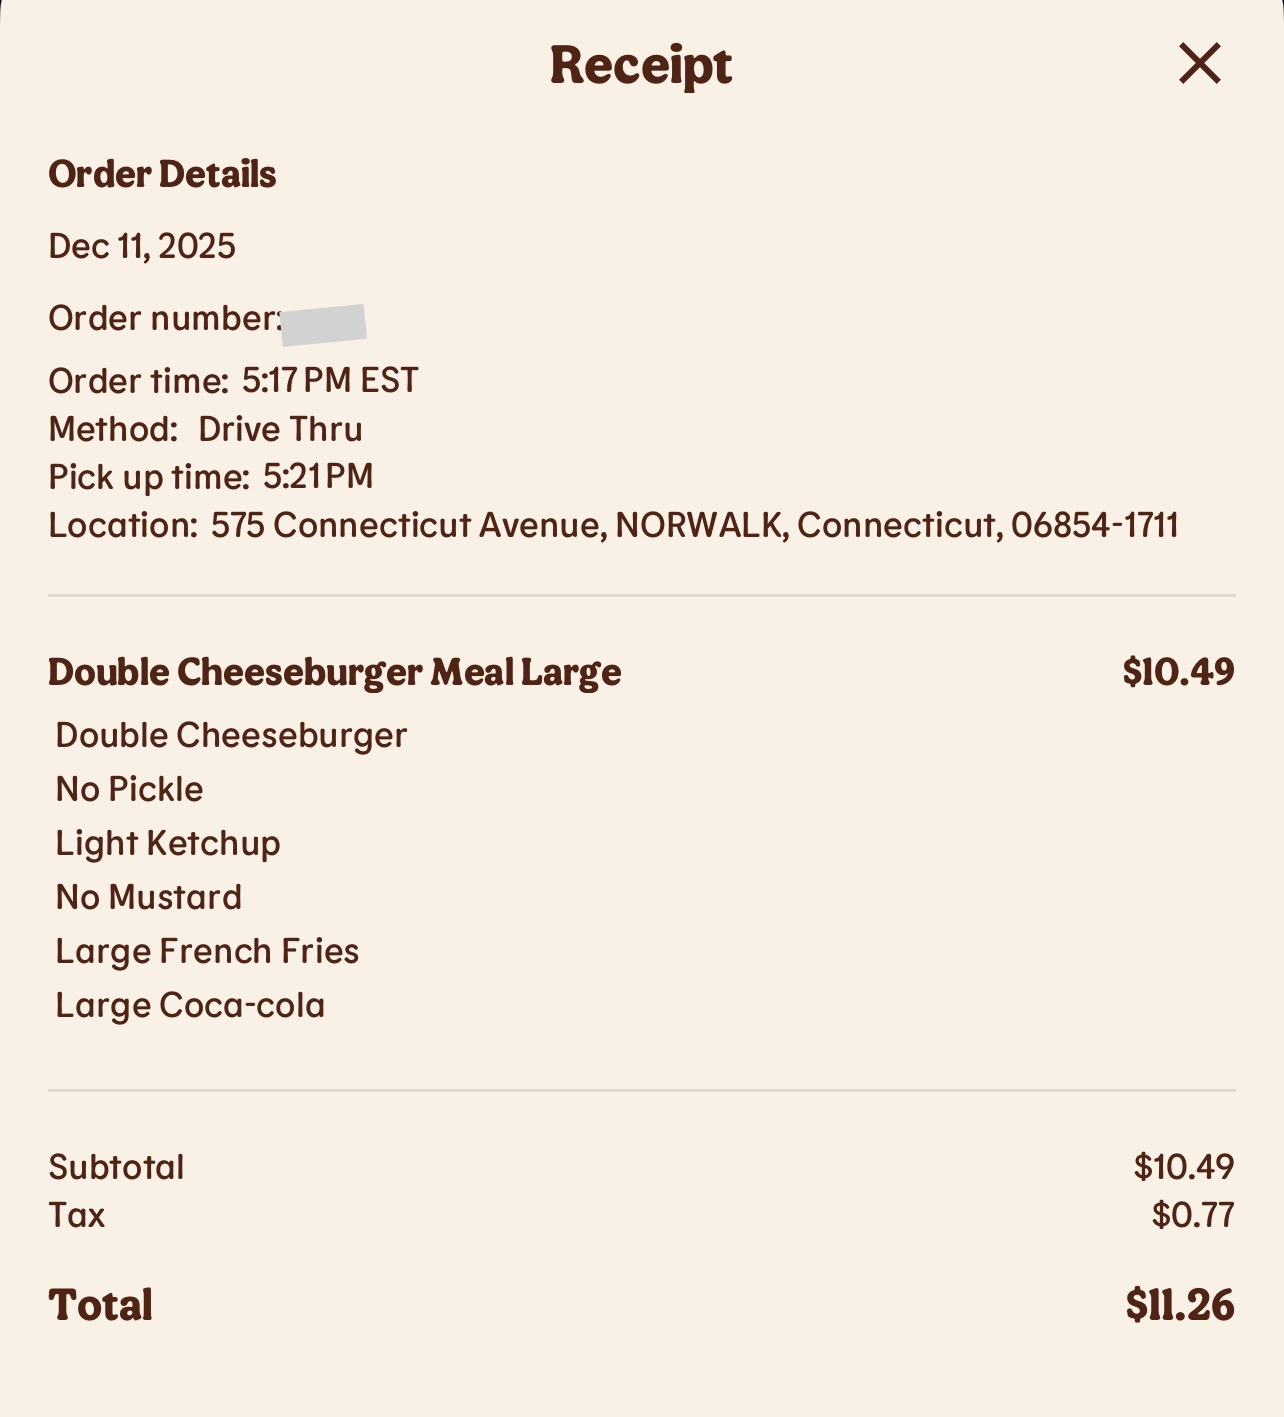Click the Subtotal amount $10.49
This screenshot has height=1417, width=1284.
click(x=1184, y=1167)
